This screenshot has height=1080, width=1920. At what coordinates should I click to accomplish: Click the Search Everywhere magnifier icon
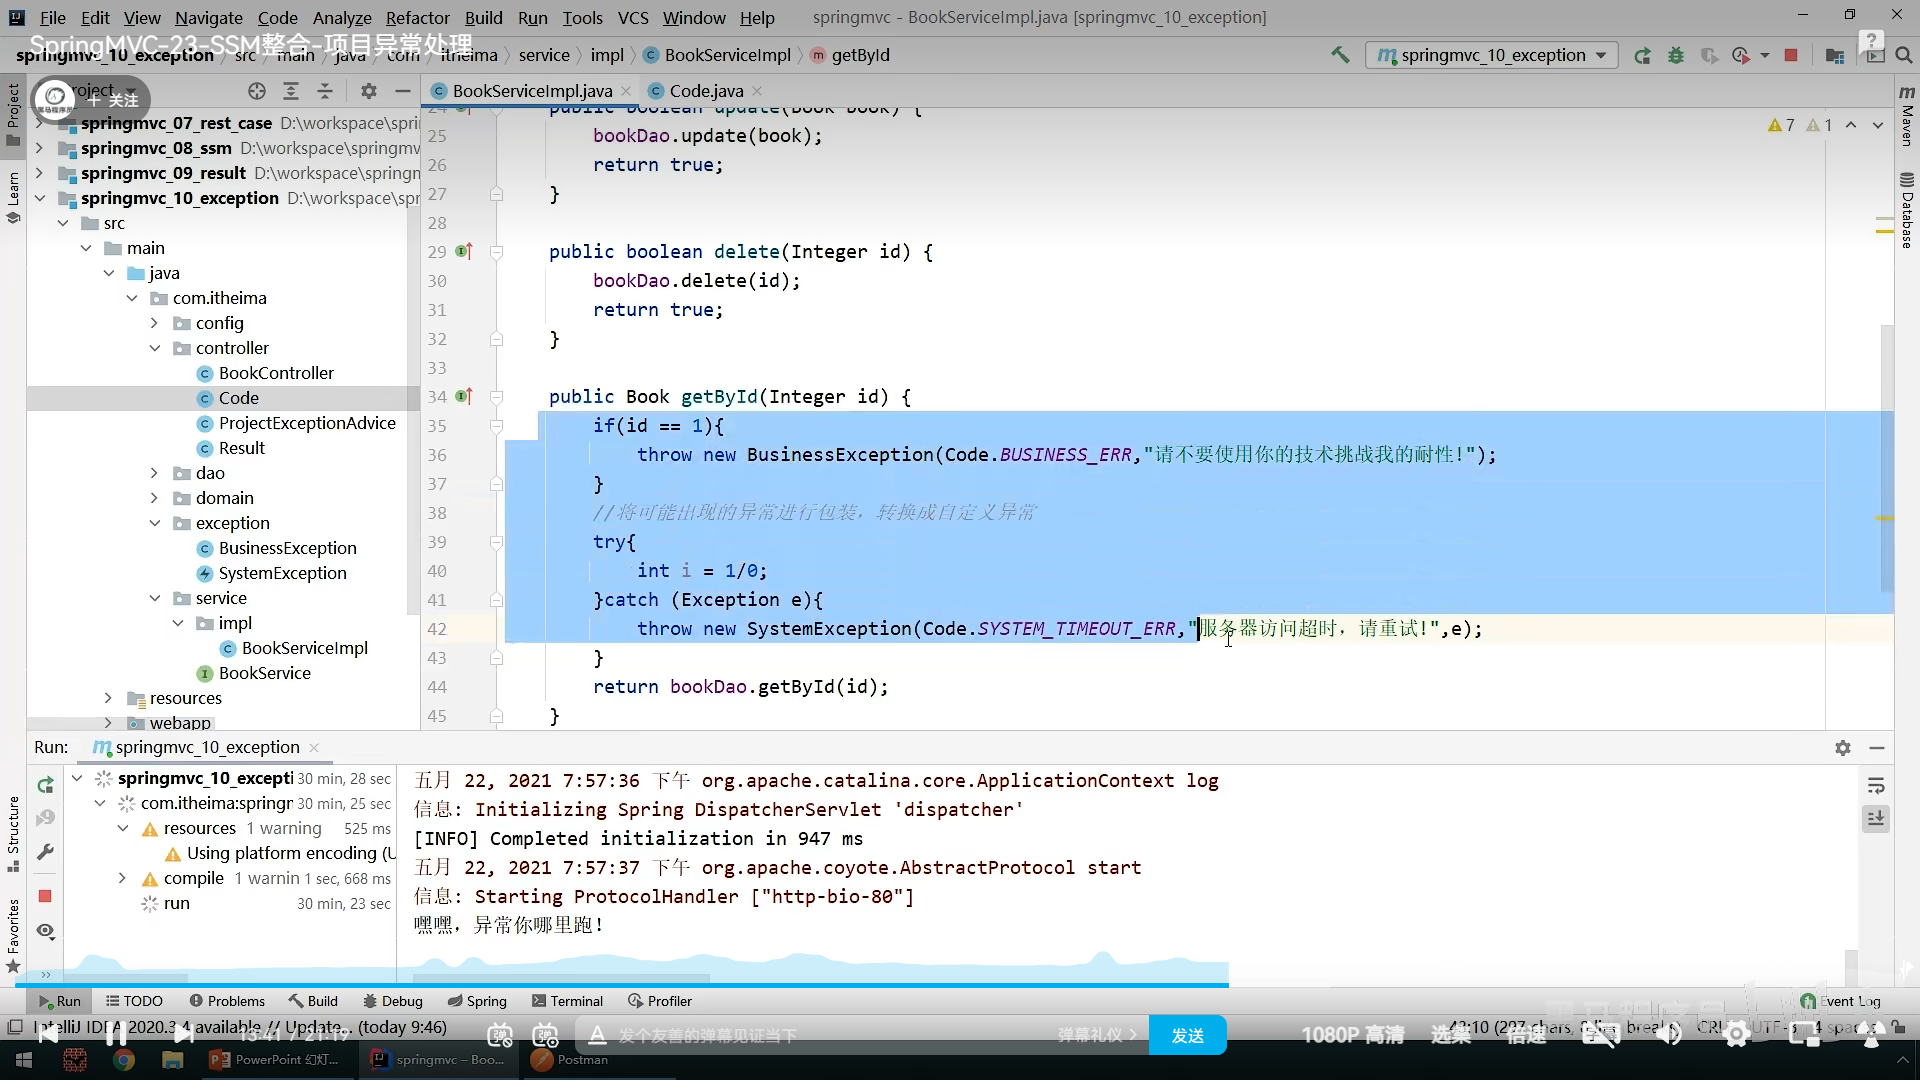[1904, 55]
